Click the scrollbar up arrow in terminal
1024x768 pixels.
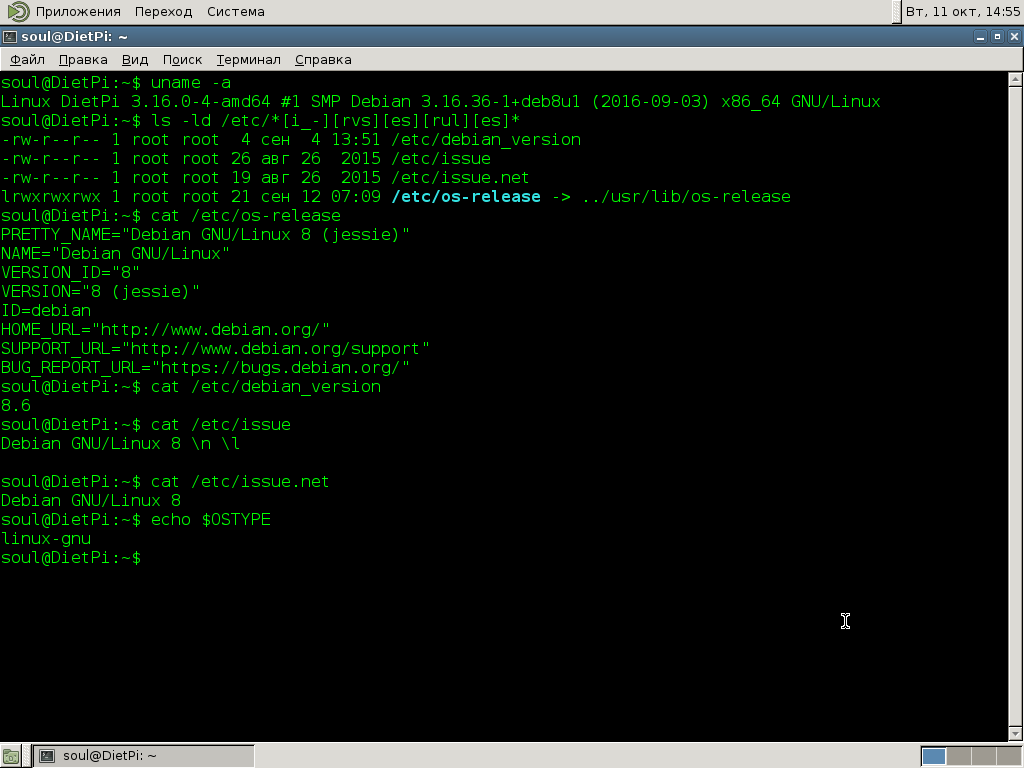(x=1015, y=80)
